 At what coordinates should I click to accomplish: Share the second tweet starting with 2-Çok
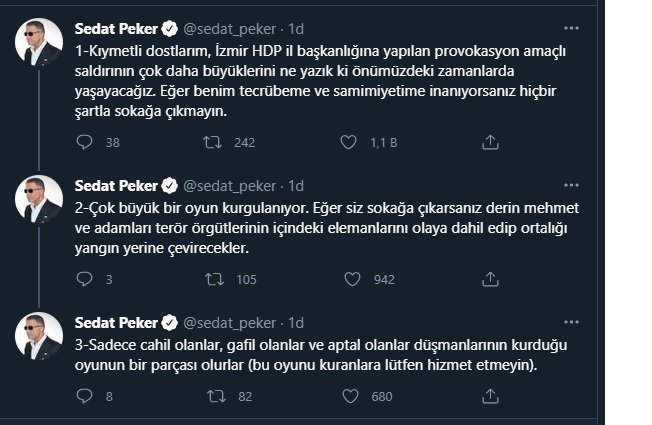click(x=490, y=279)
